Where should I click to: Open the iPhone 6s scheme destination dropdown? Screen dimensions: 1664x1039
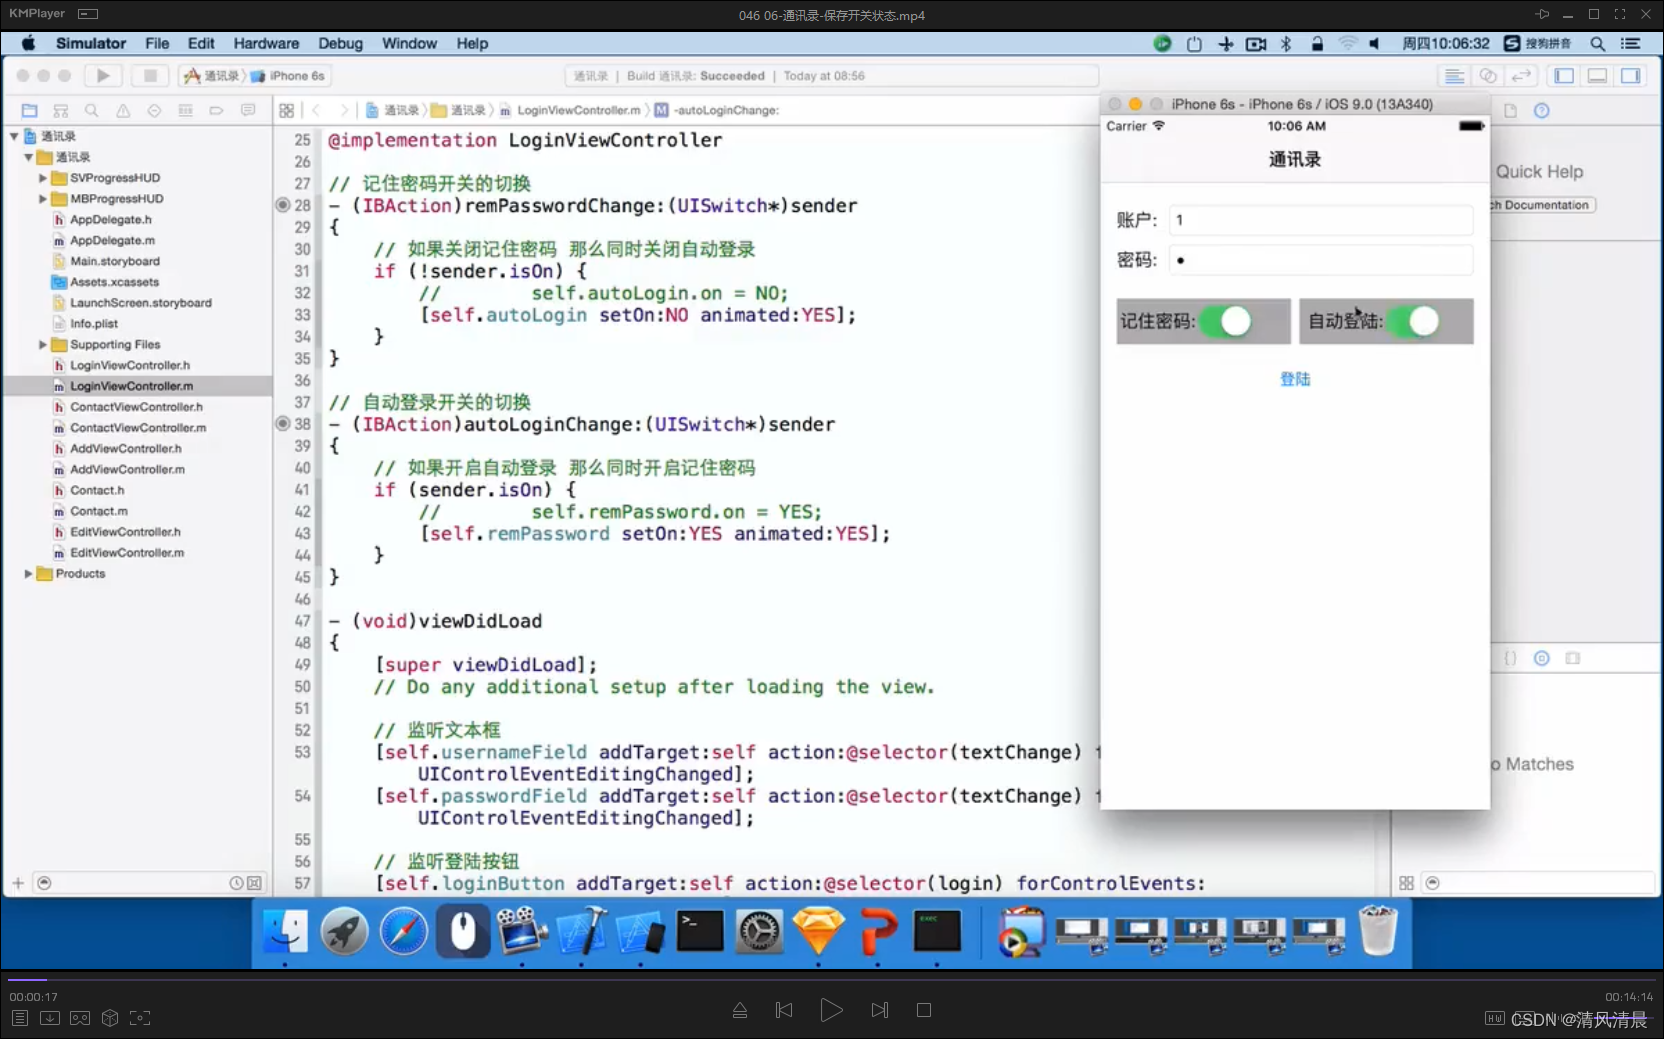(288, 76)
